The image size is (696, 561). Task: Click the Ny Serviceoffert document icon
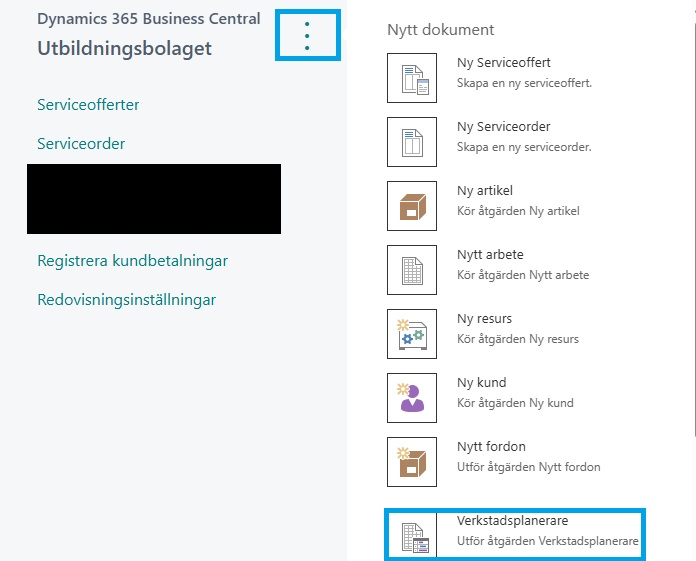[412, 78]
